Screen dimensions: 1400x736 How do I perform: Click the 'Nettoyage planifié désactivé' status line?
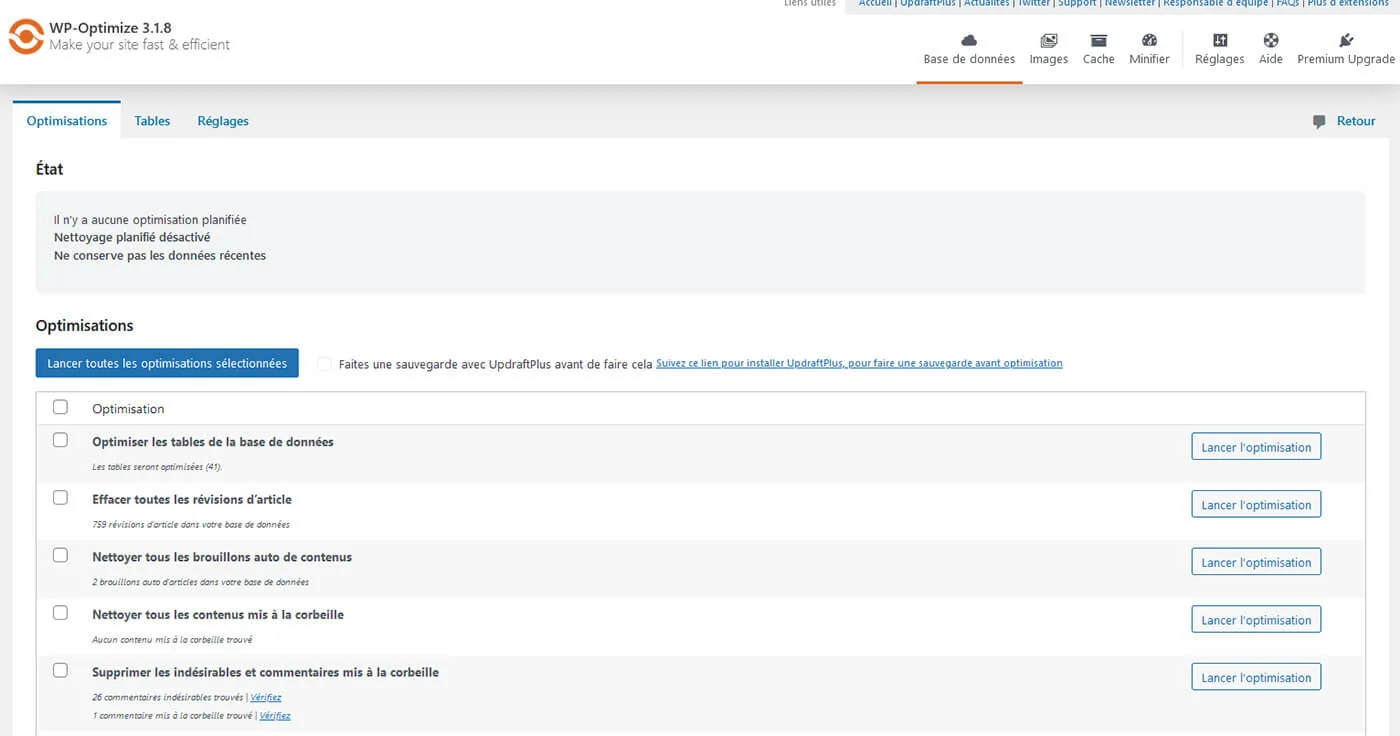(132, 238)
